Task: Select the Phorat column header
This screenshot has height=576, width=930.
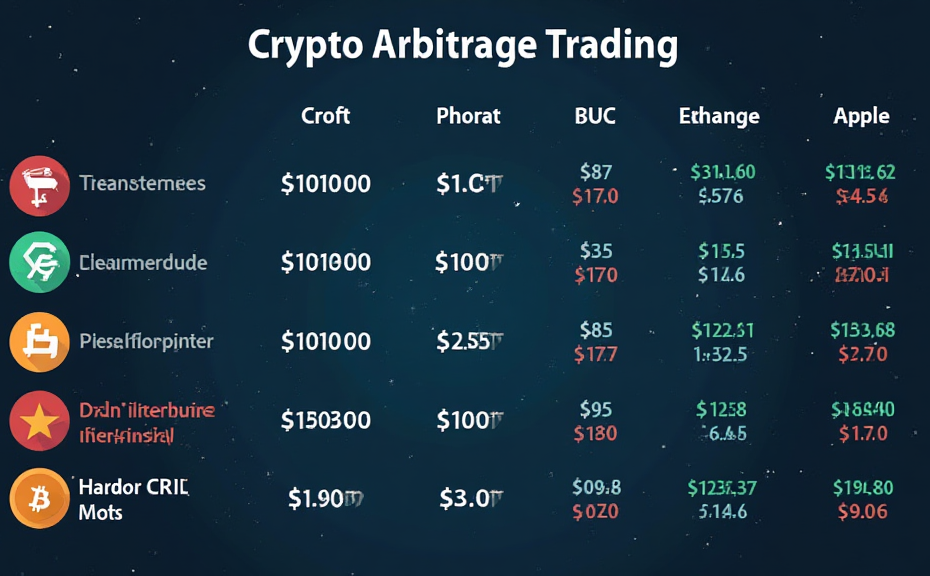Action: (468, 116)
